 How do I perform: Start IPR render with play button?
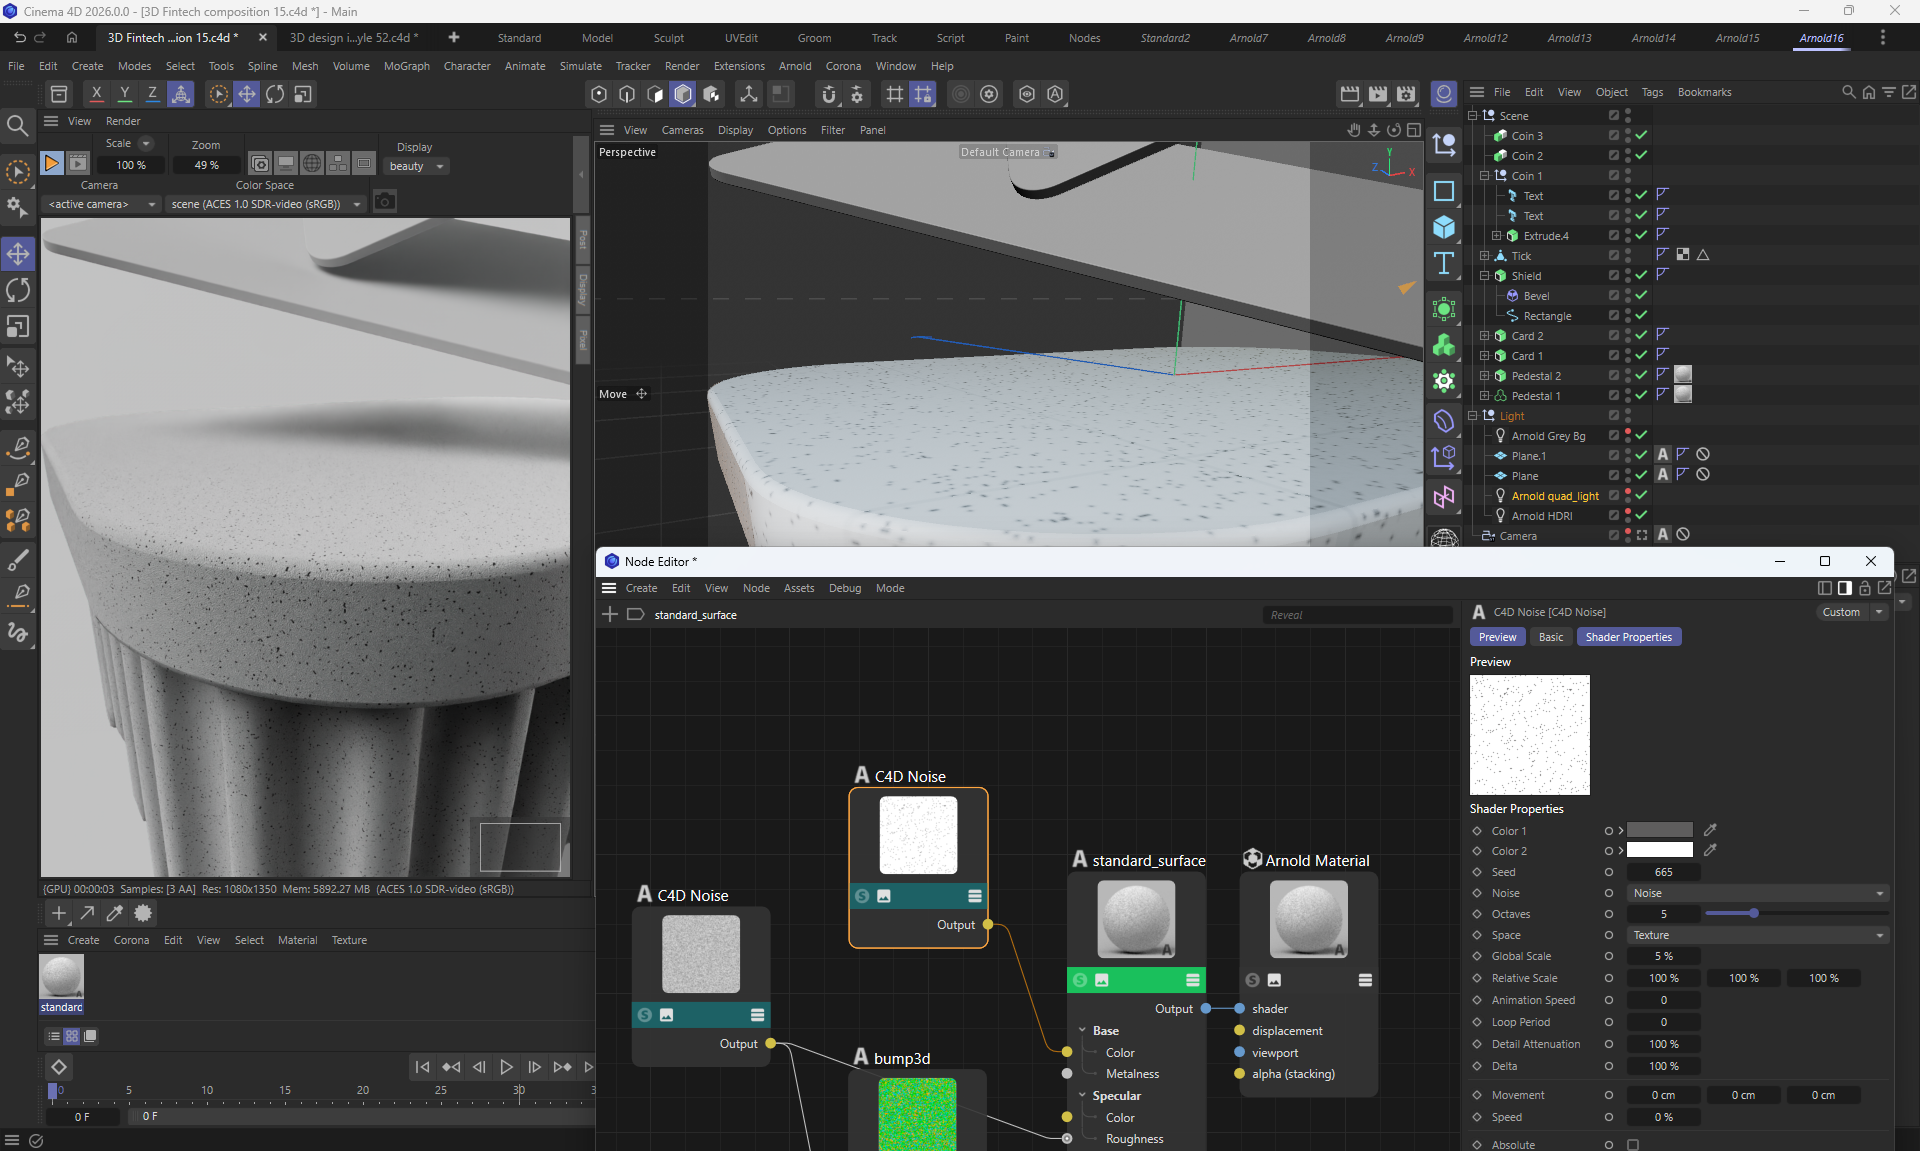click(x=51, y=163)
